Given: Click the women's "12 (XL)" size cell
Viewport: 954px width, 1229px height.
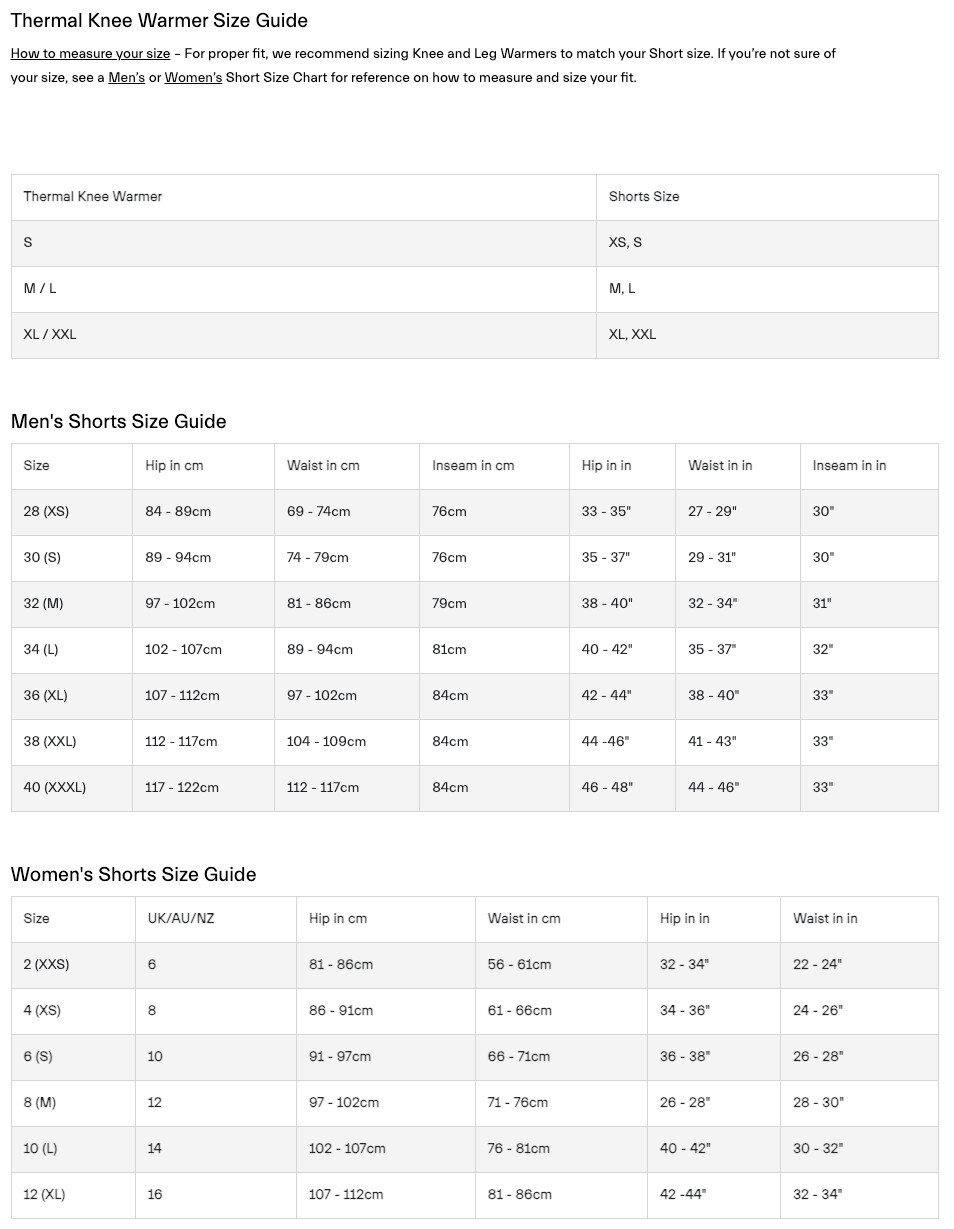Looking at the screenshot, I should coord(44,1195).
